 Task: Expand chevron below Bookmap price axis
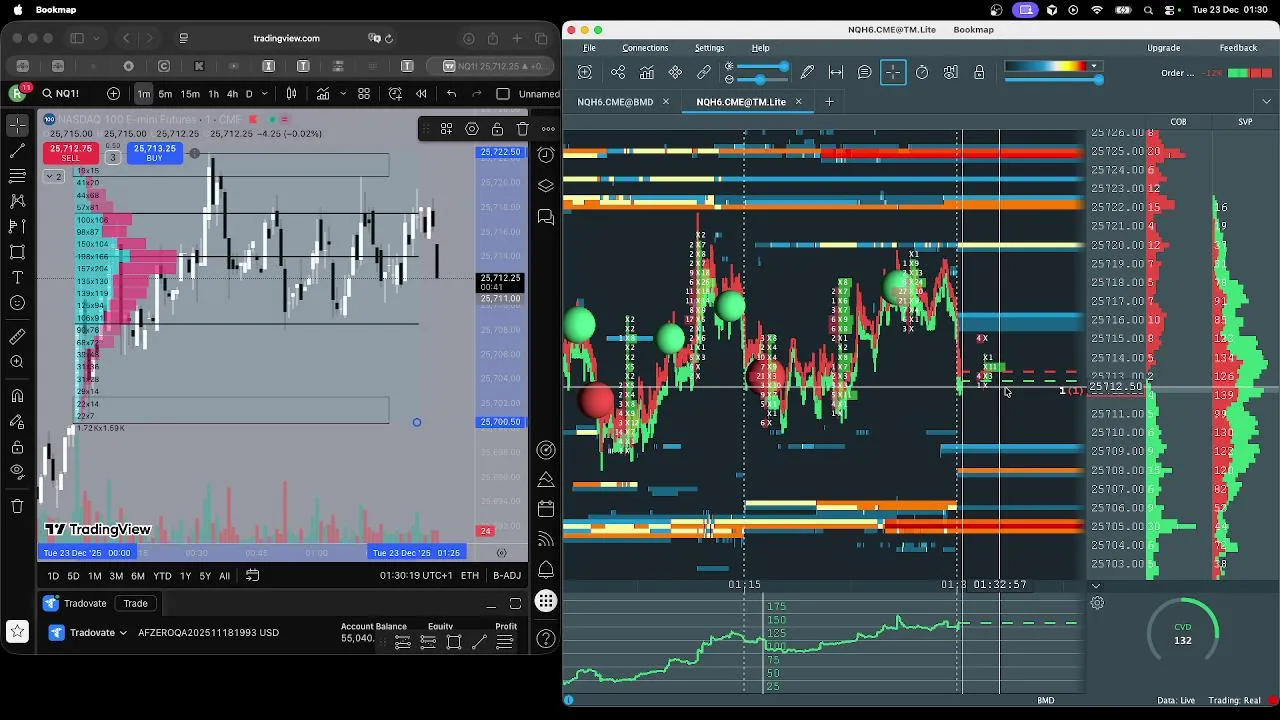pos(1095,586)
